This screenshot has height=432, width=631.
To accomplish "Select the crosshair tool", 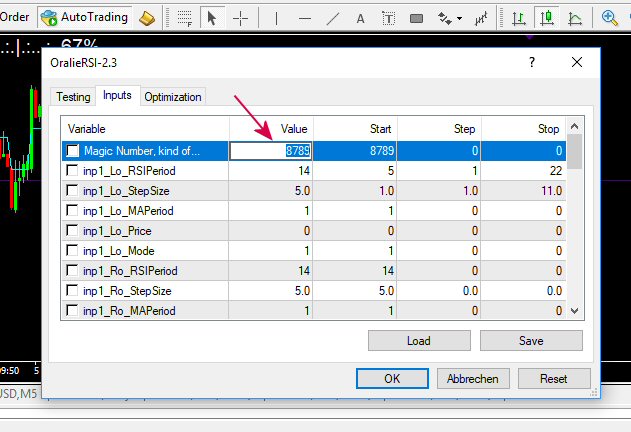I will [x=240, y=18].
